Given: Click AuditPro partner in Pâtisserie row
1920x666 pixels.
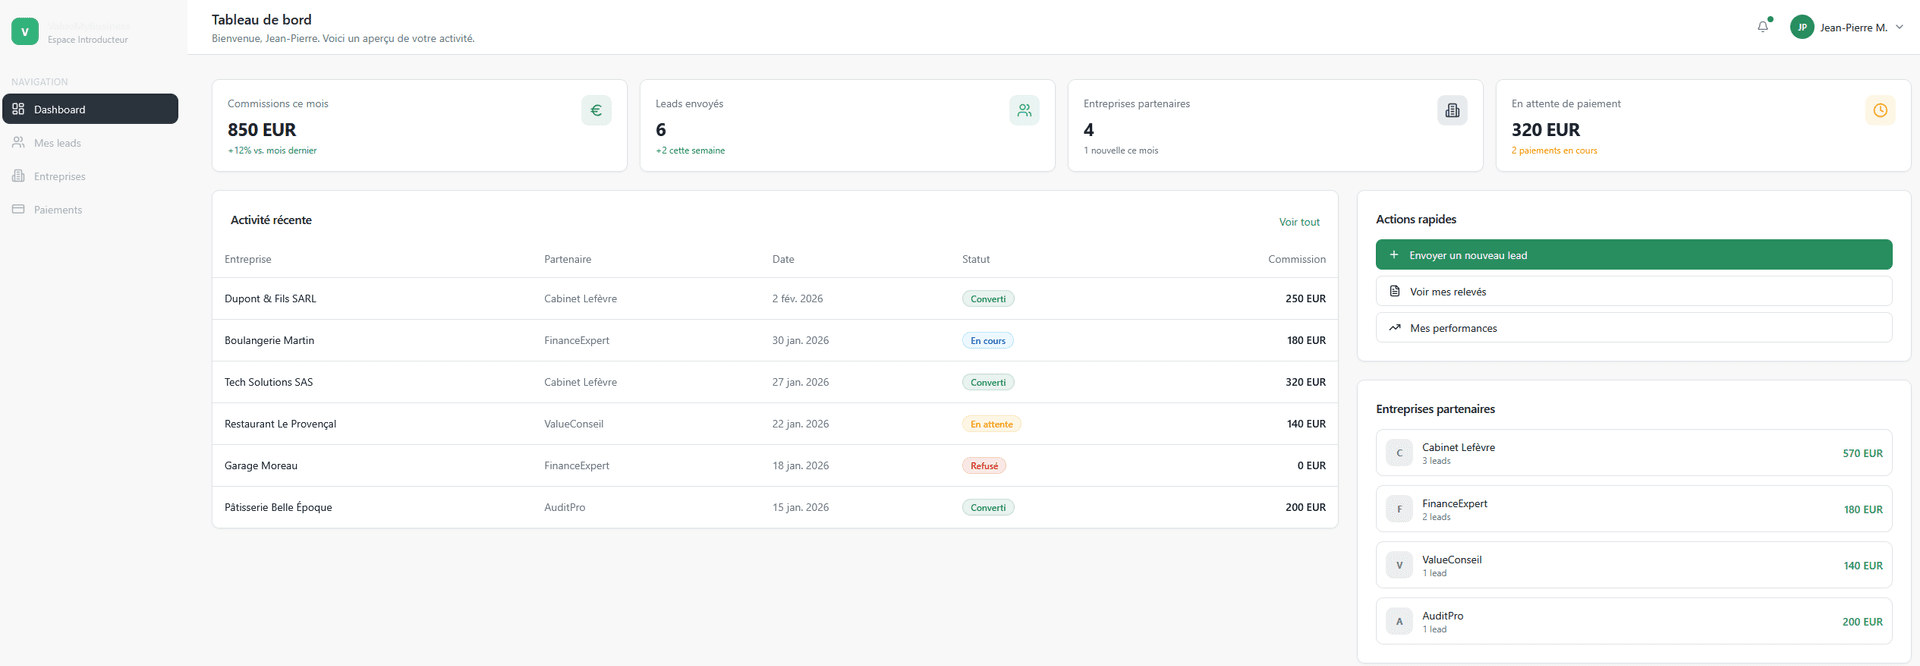Looking at the screenshot, I should pos(565,507).
